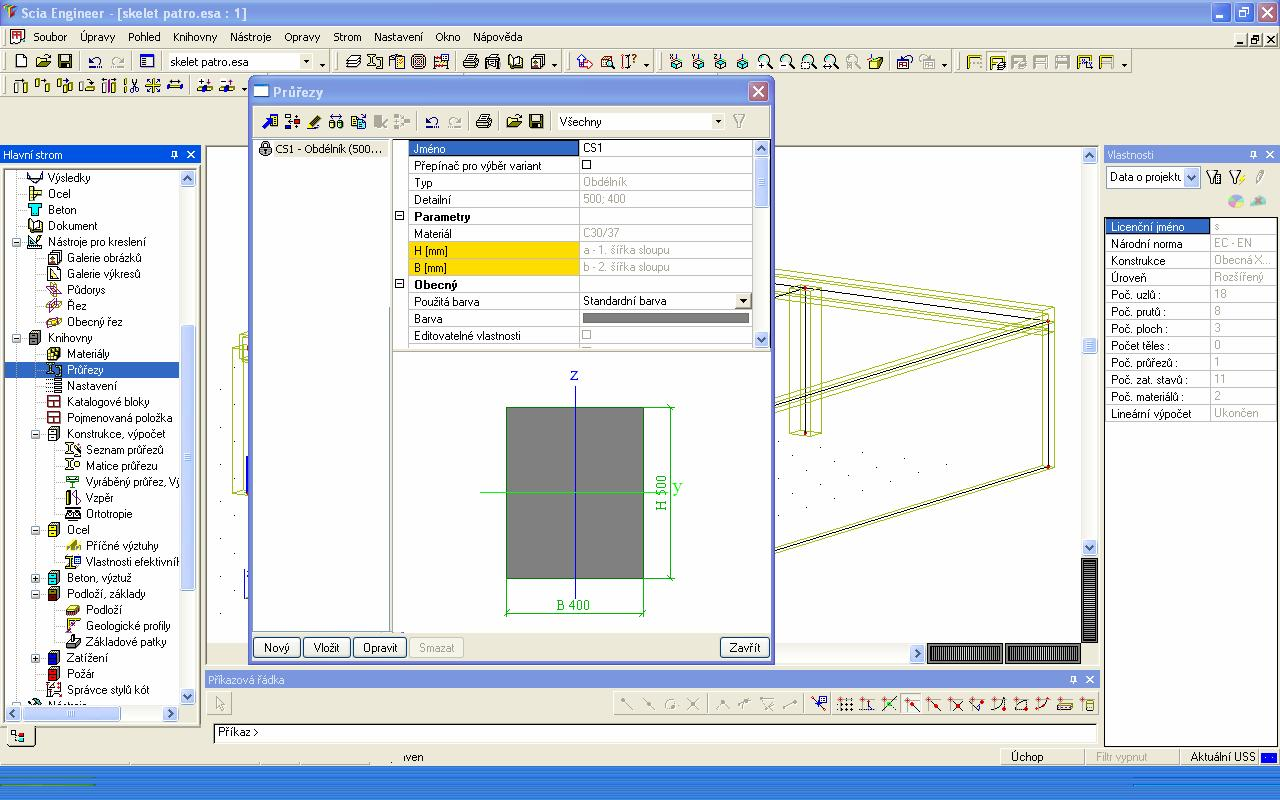
Task: Set view in X direction
Action: (x=676, y=62)
